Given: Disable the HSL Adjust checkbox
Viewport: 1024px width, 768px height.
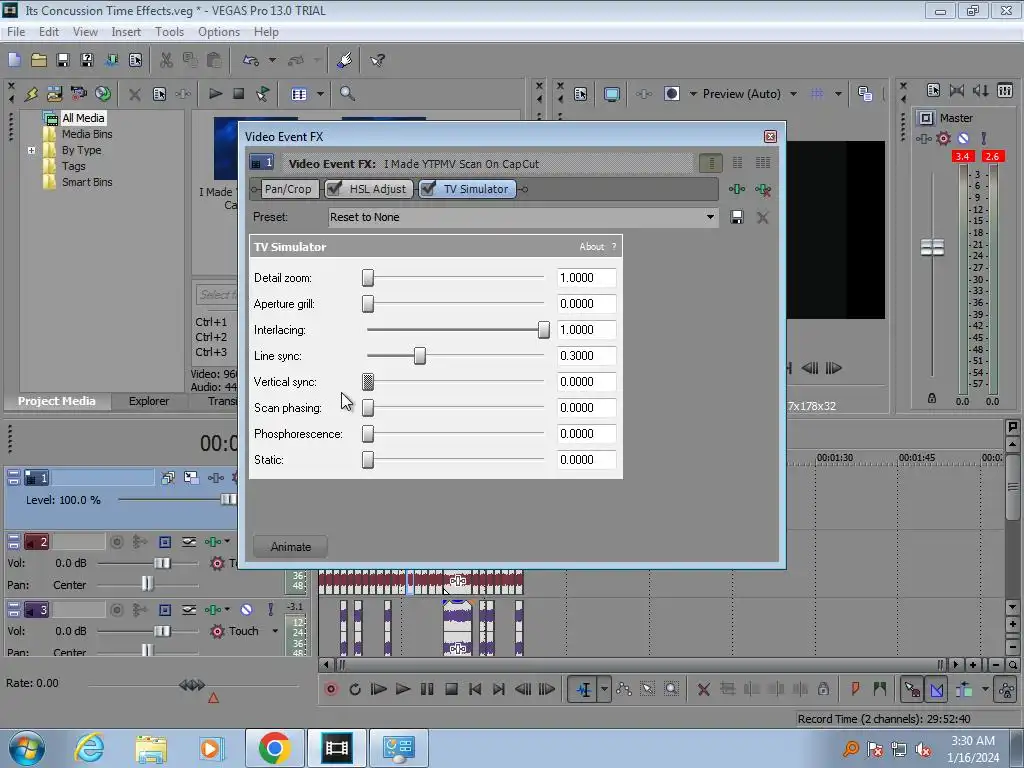Looking at the screenshot, I should pyautogui.click(x=334, y=189).
